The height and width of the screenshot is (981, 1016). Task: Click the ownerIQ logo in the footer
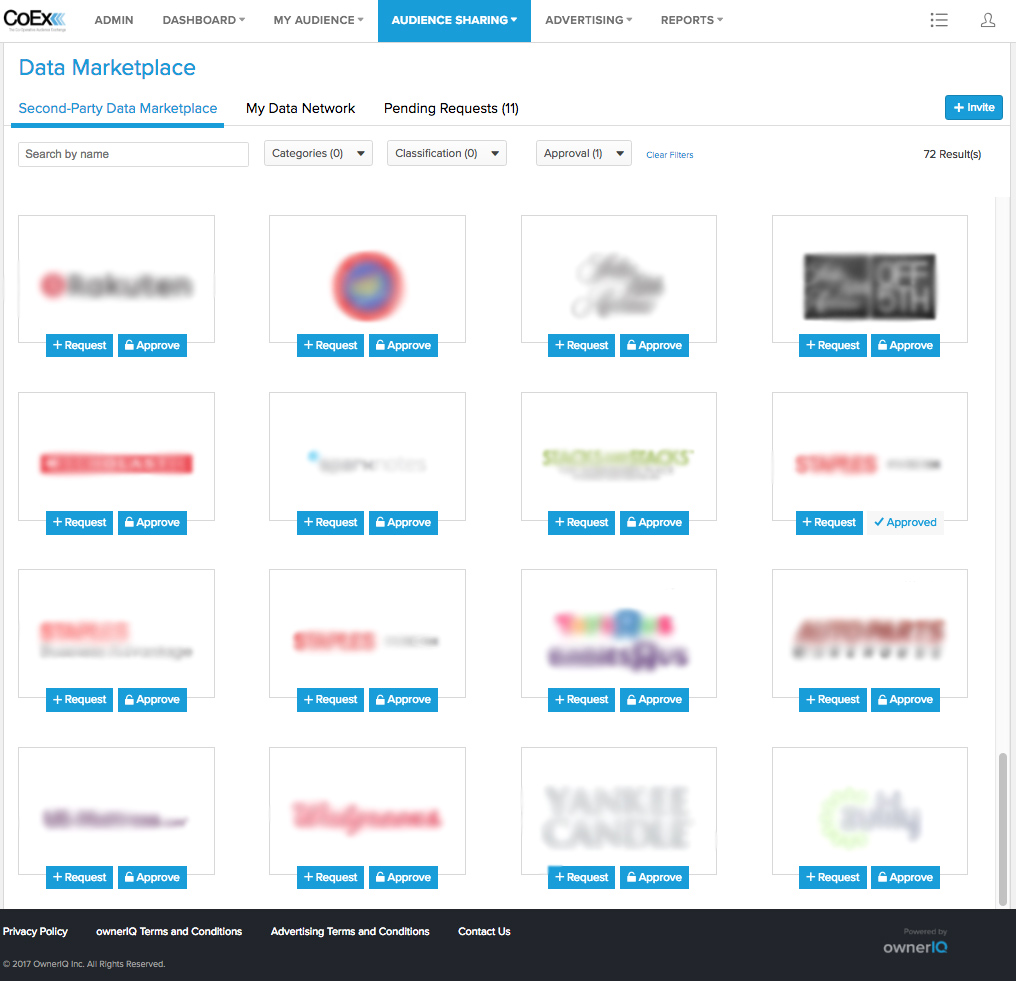point(915,947)
